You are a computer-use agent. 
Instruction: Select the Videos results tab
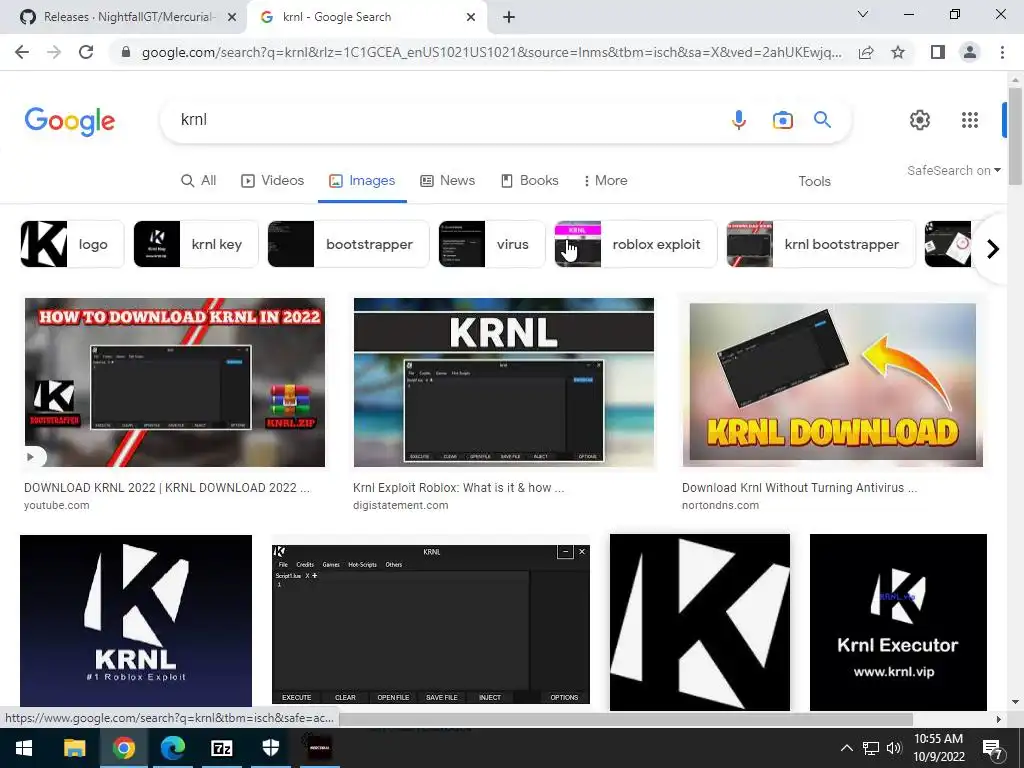[272, 181]
